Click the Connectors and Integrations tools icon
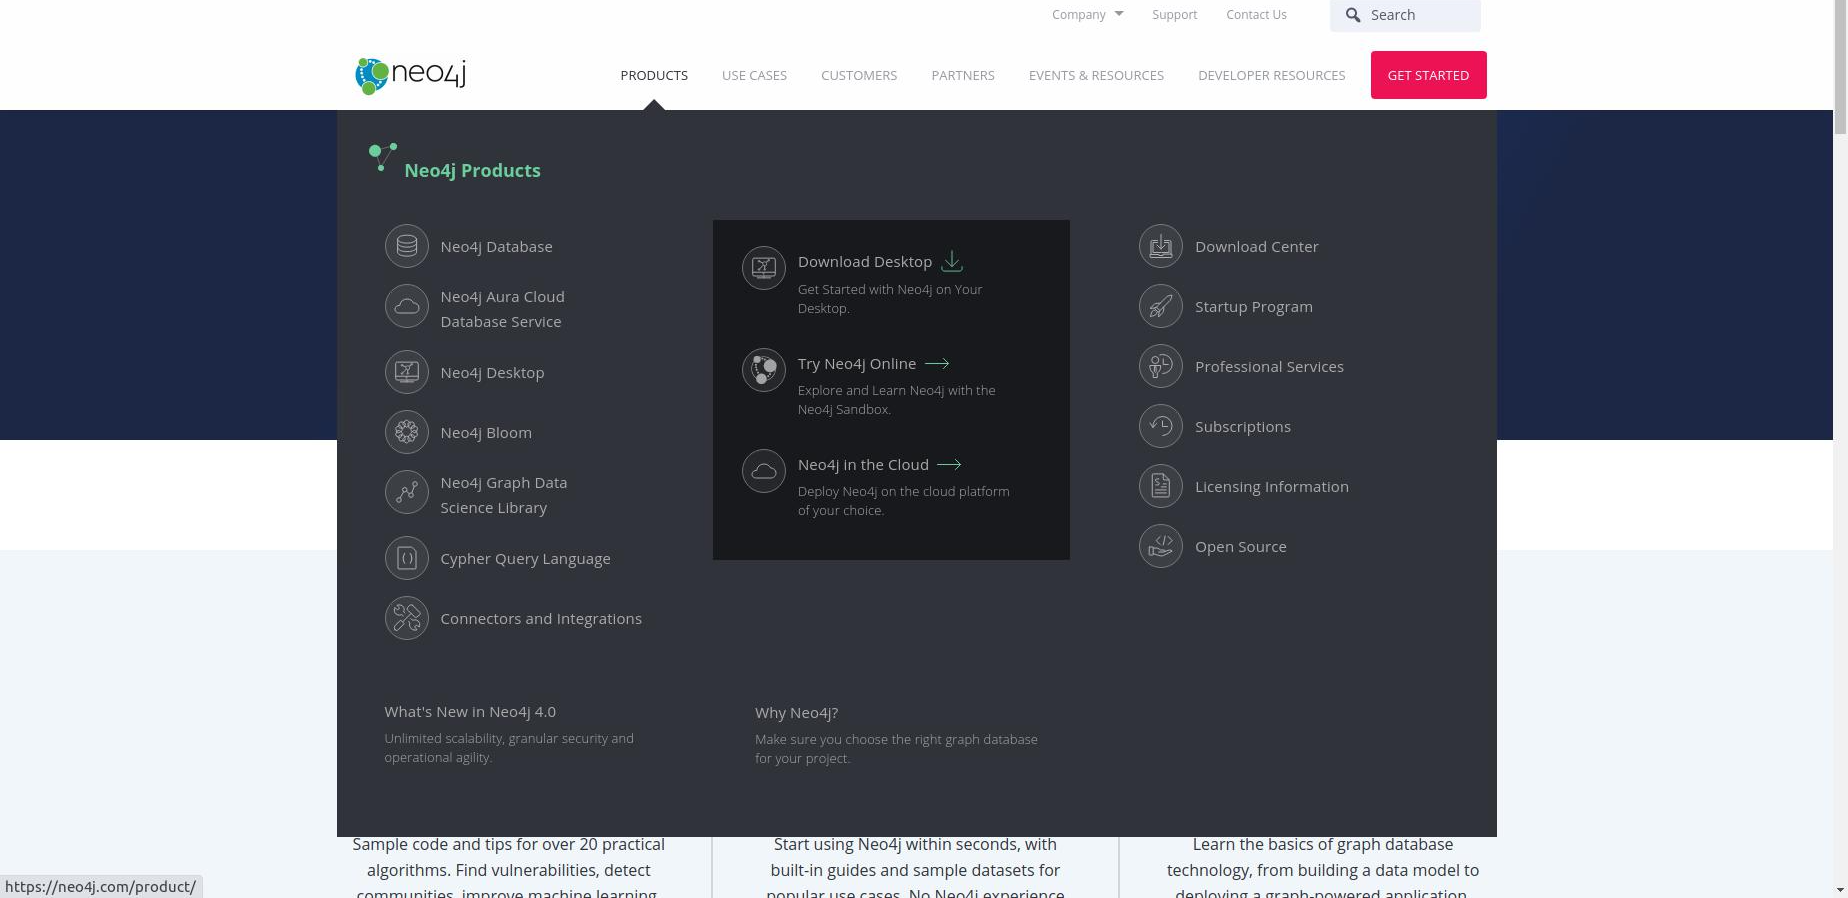Screen dimensions: 1848x898 [x=406, y=618]
